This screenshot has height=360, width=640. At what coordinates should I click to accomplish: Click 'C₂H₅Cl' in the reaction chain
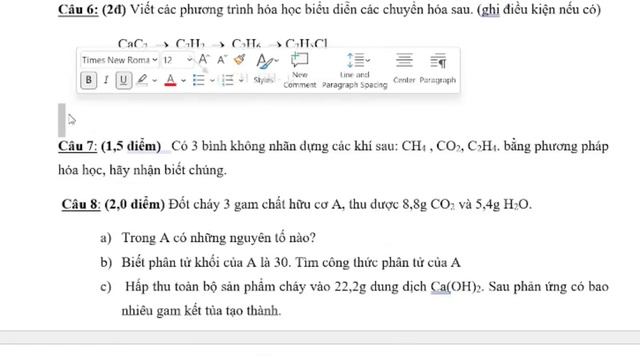307,43
